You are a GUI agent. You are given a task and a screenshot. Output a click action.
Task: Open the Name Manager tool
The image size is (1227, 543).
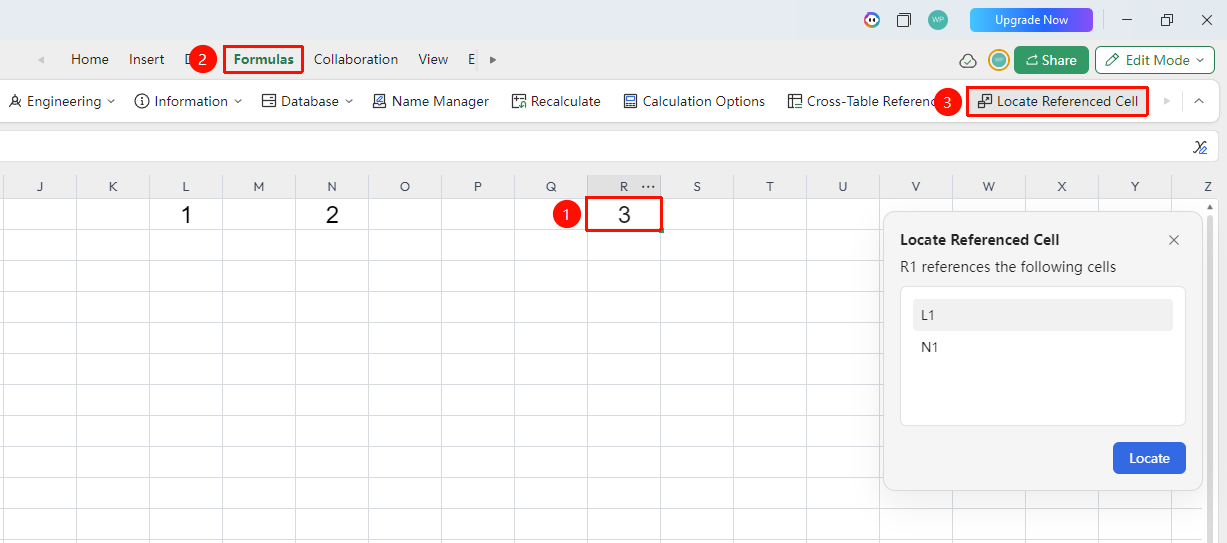point(431,101)
